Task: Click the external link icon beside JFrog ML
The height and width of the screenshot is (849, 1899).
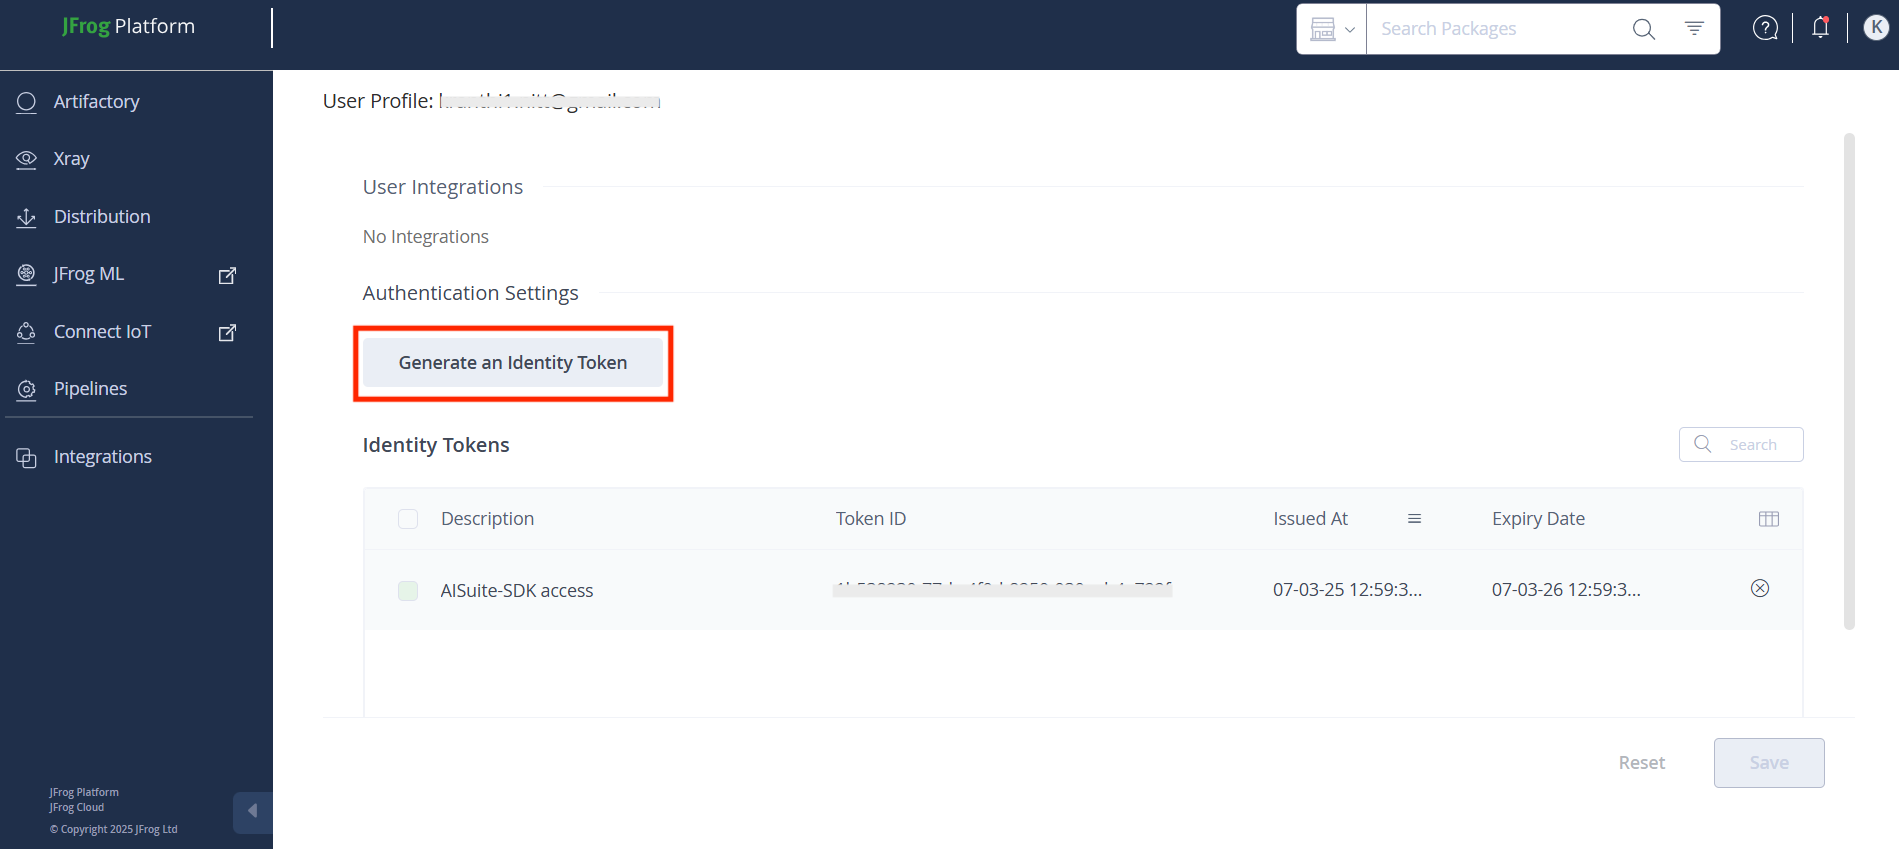Action: (x=228, y=275)
